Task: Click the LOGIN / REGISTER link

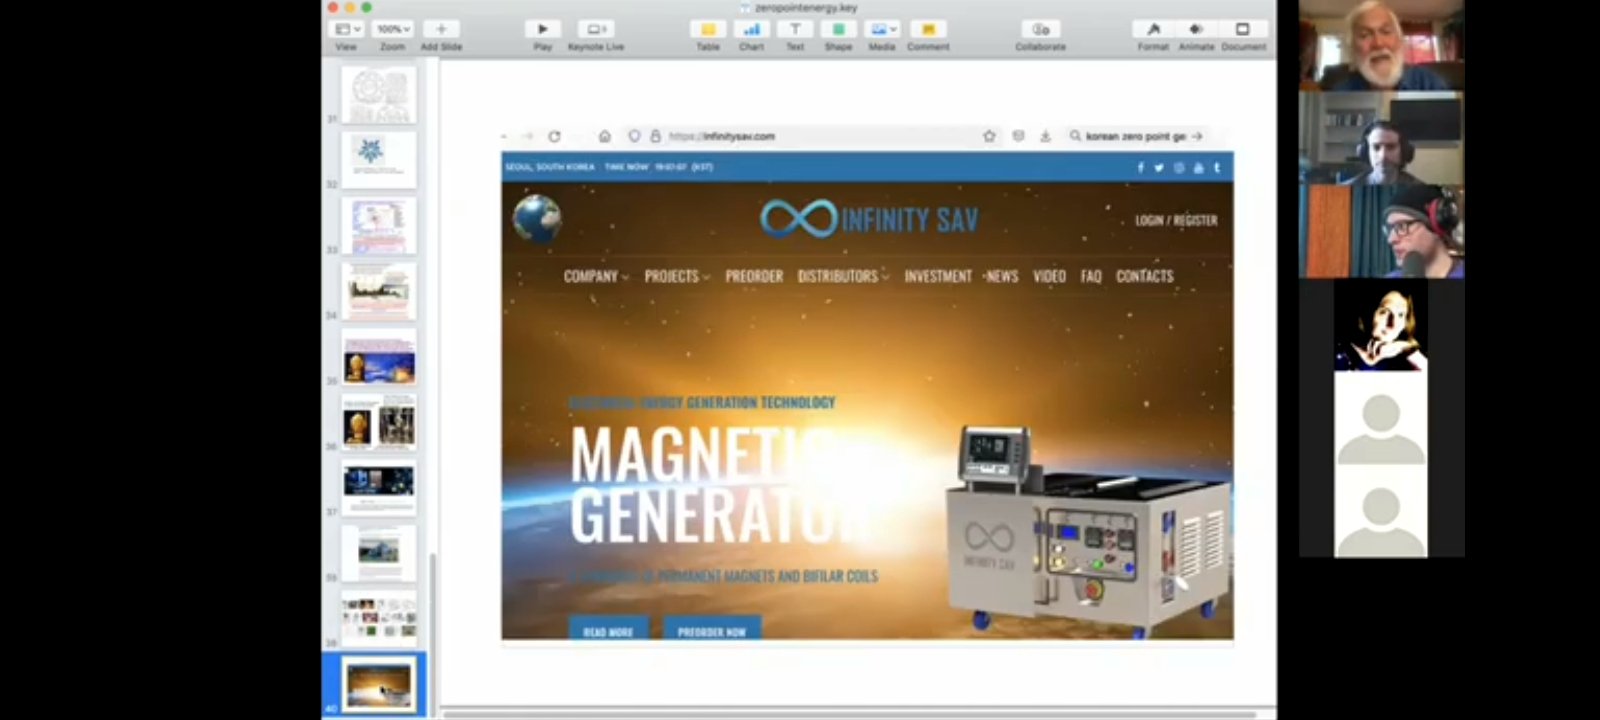Action: pos(1176,220)
